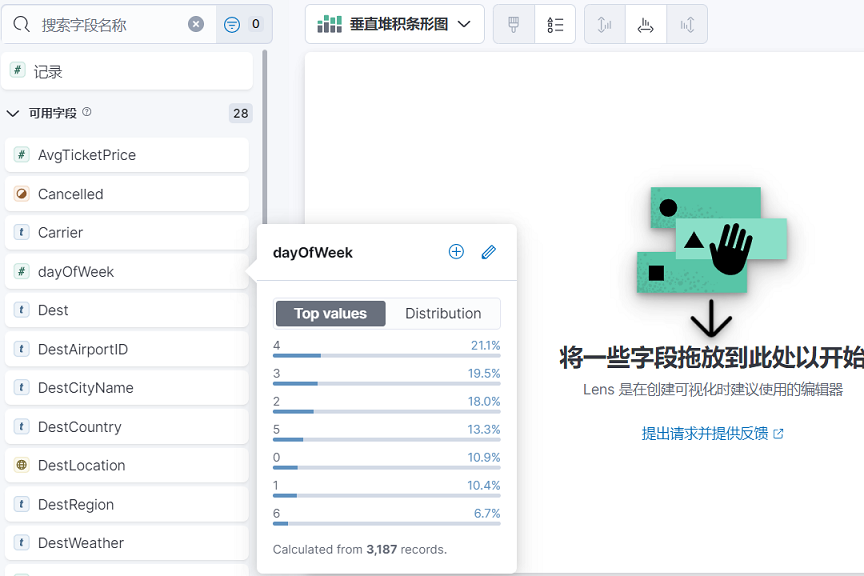Open the visual options brush icon
This screenshot has height=576, width=864.
coord(514,24)
